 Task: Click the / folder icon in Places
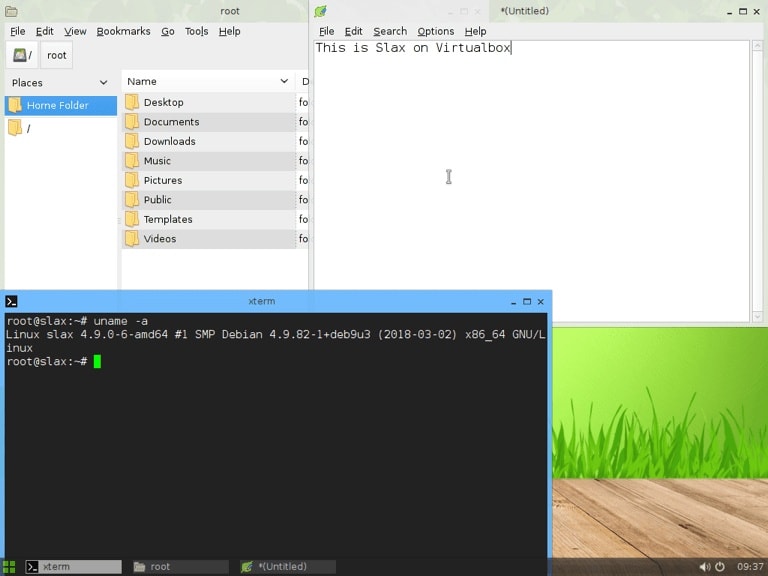click(x=15, y=128)
